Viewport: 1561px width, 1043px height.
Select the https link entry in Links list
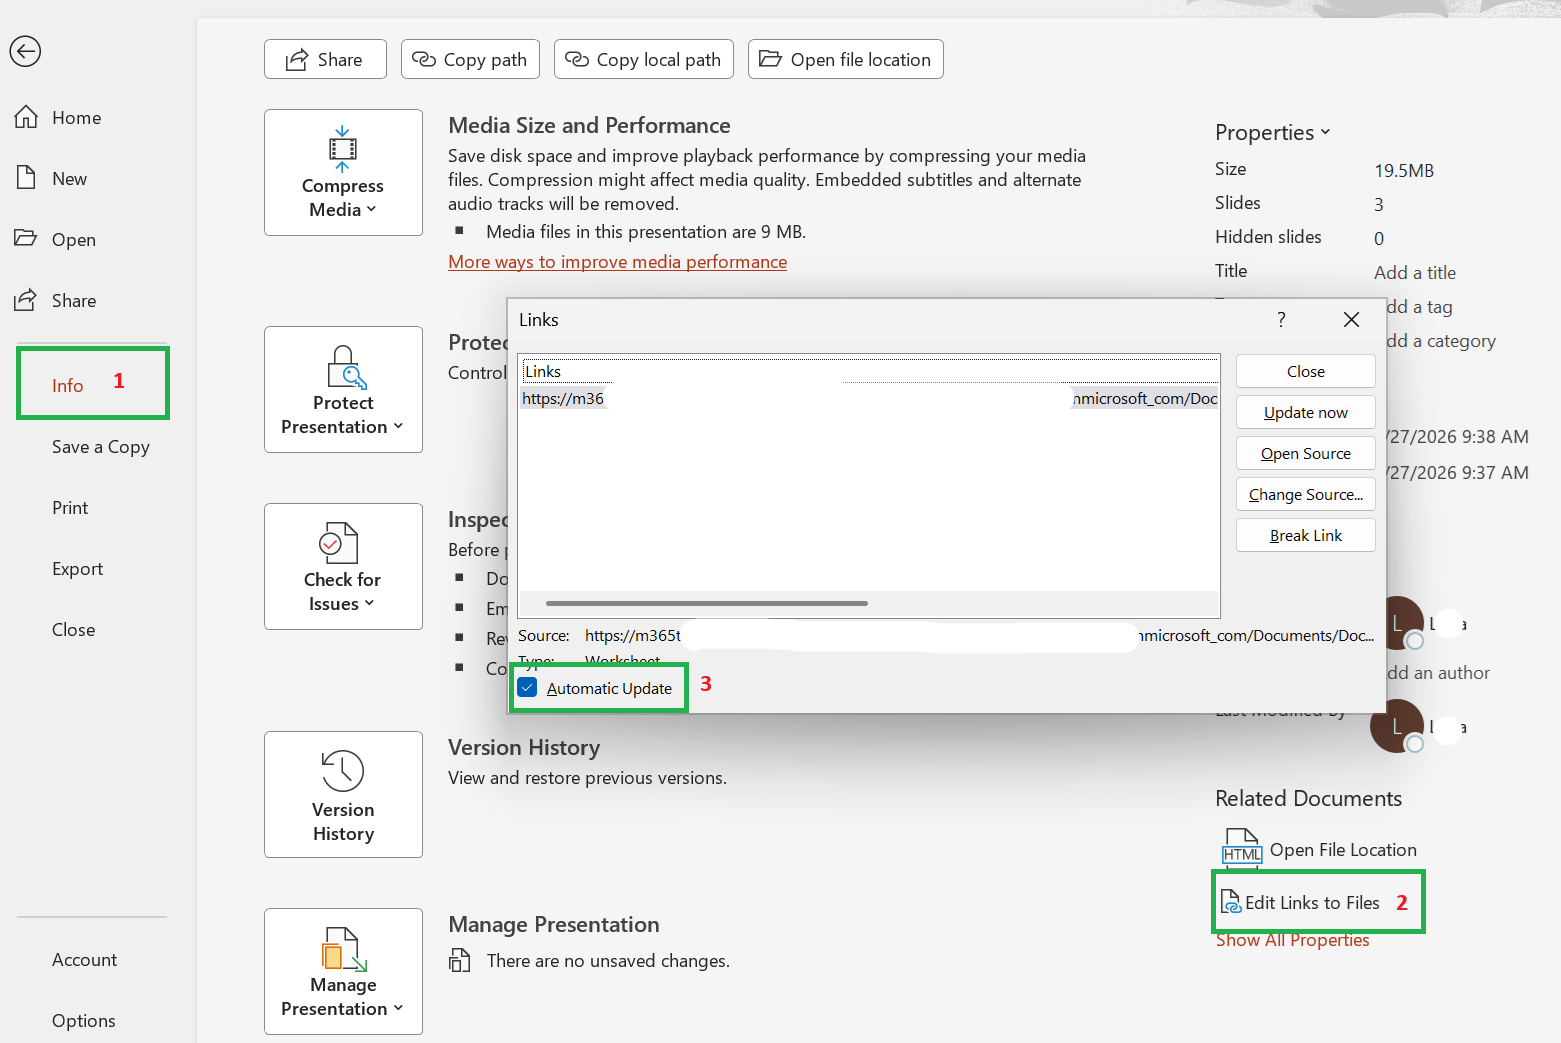[x=869, y=398]
